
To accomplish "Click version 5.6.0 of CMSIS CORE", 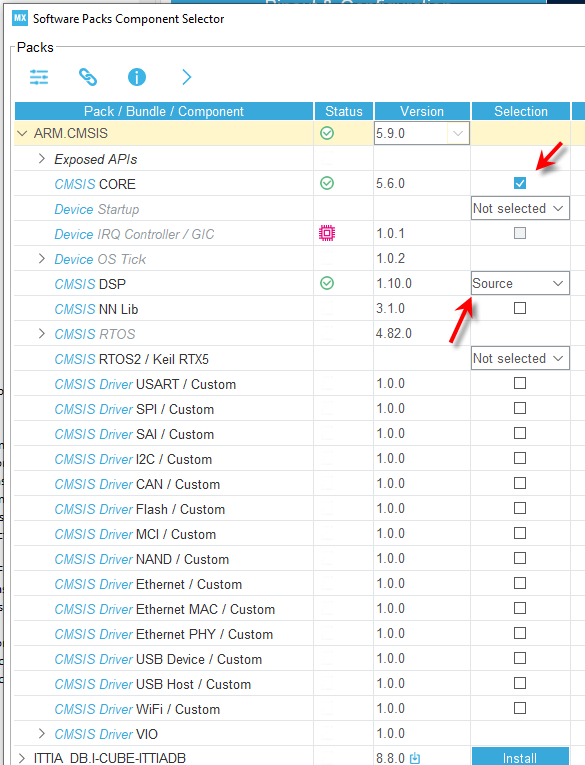I will click(x=390, y=183).
